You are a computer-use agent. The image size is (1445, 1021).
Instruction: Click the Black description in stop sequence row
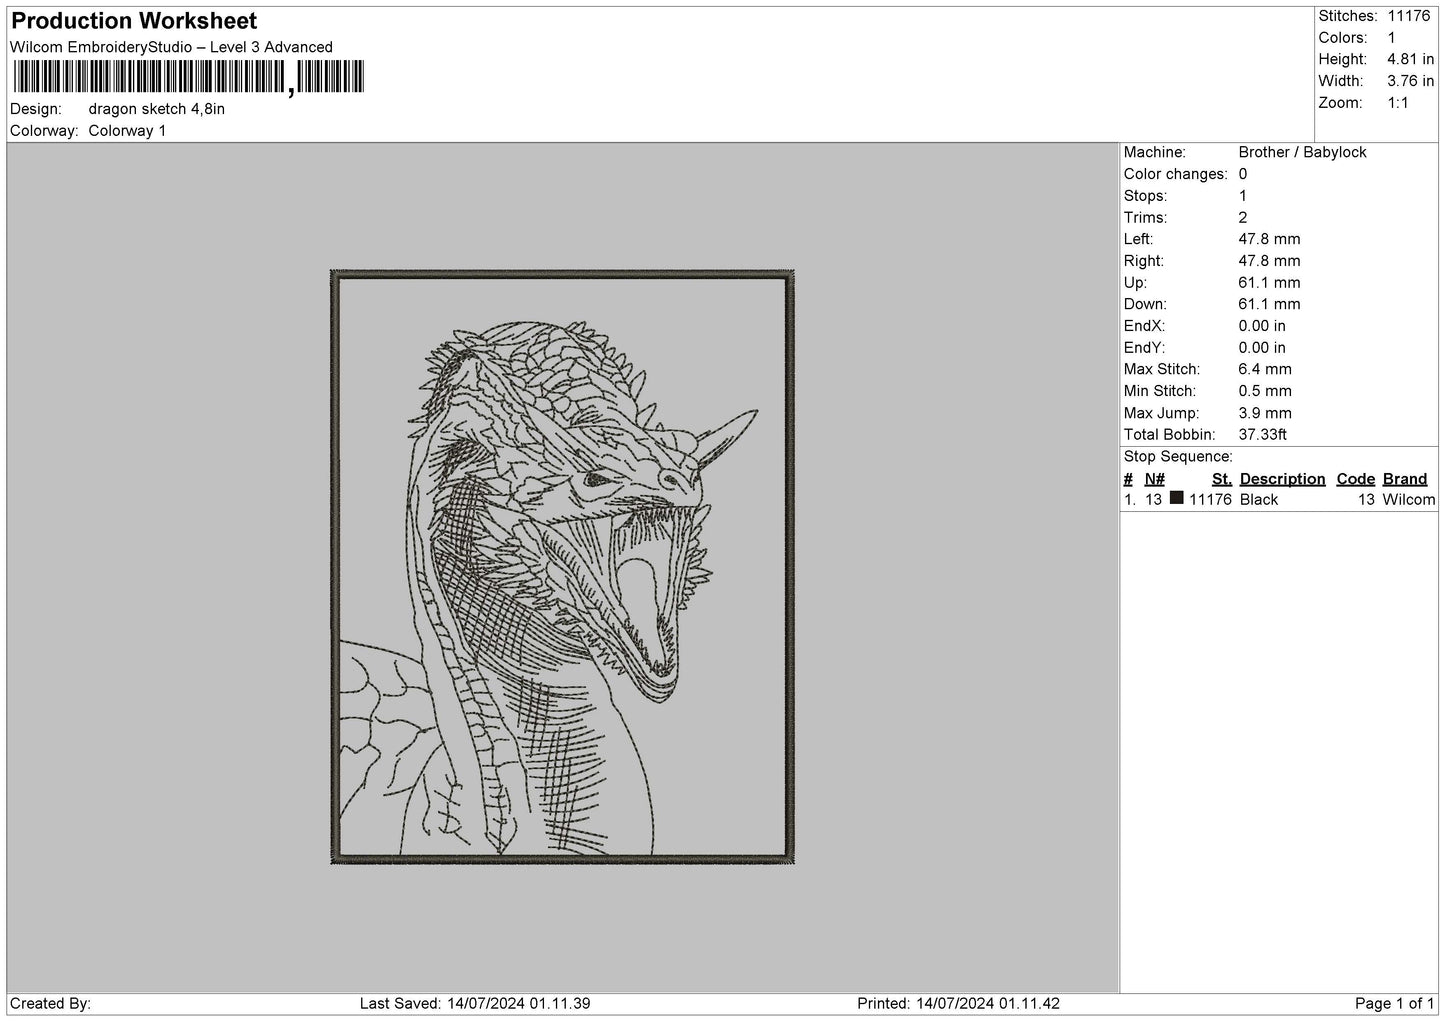(1259, 500)
